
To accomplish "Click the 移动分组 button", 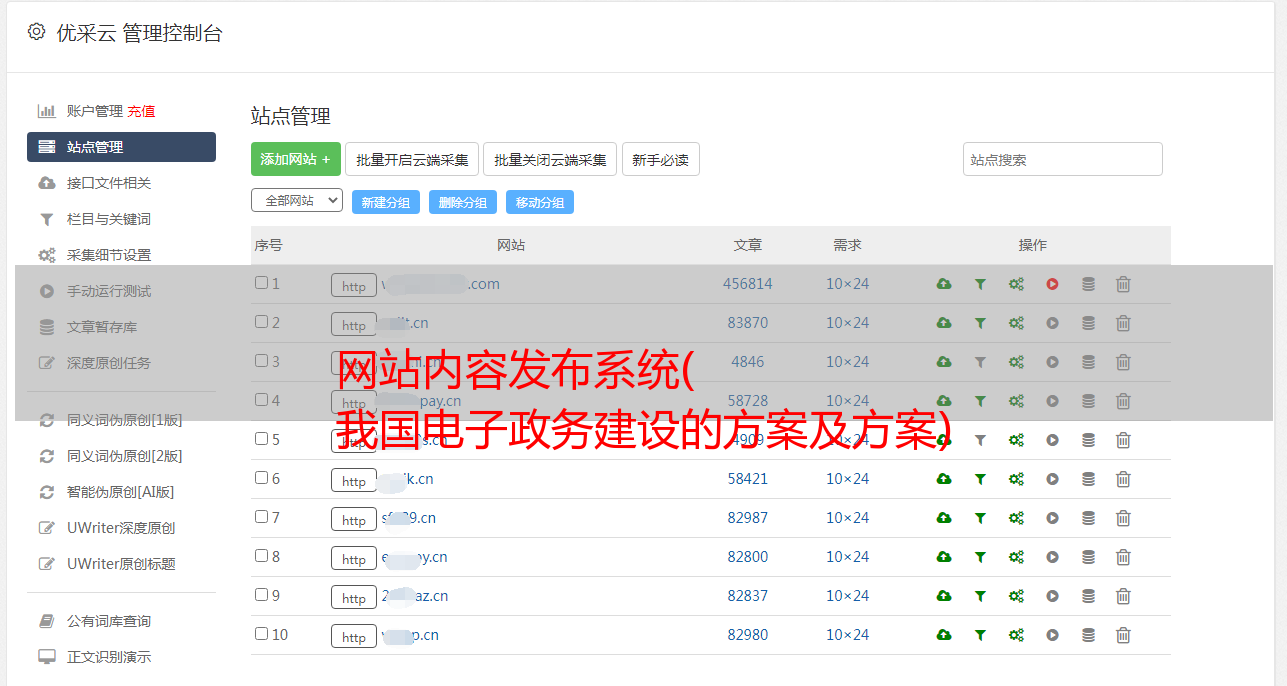I will click(540, 202).
